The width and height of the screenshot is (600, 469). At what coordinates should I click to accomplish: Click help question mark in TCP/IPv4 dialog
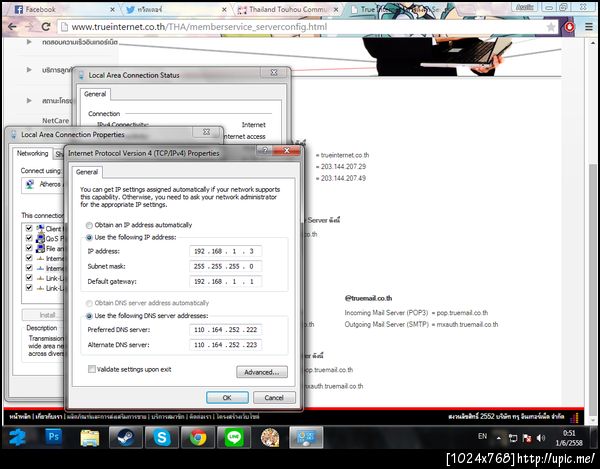click(265, 150)
